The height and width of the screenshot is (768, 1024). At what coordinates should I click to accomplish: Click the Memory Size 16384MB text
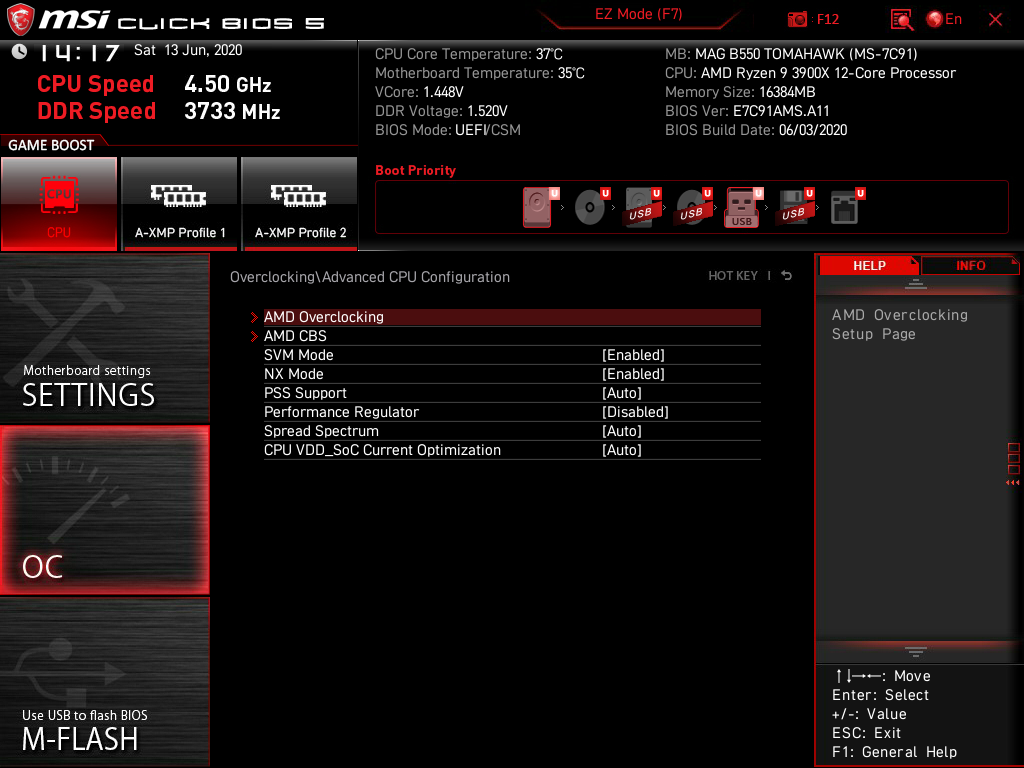(740, 92)
